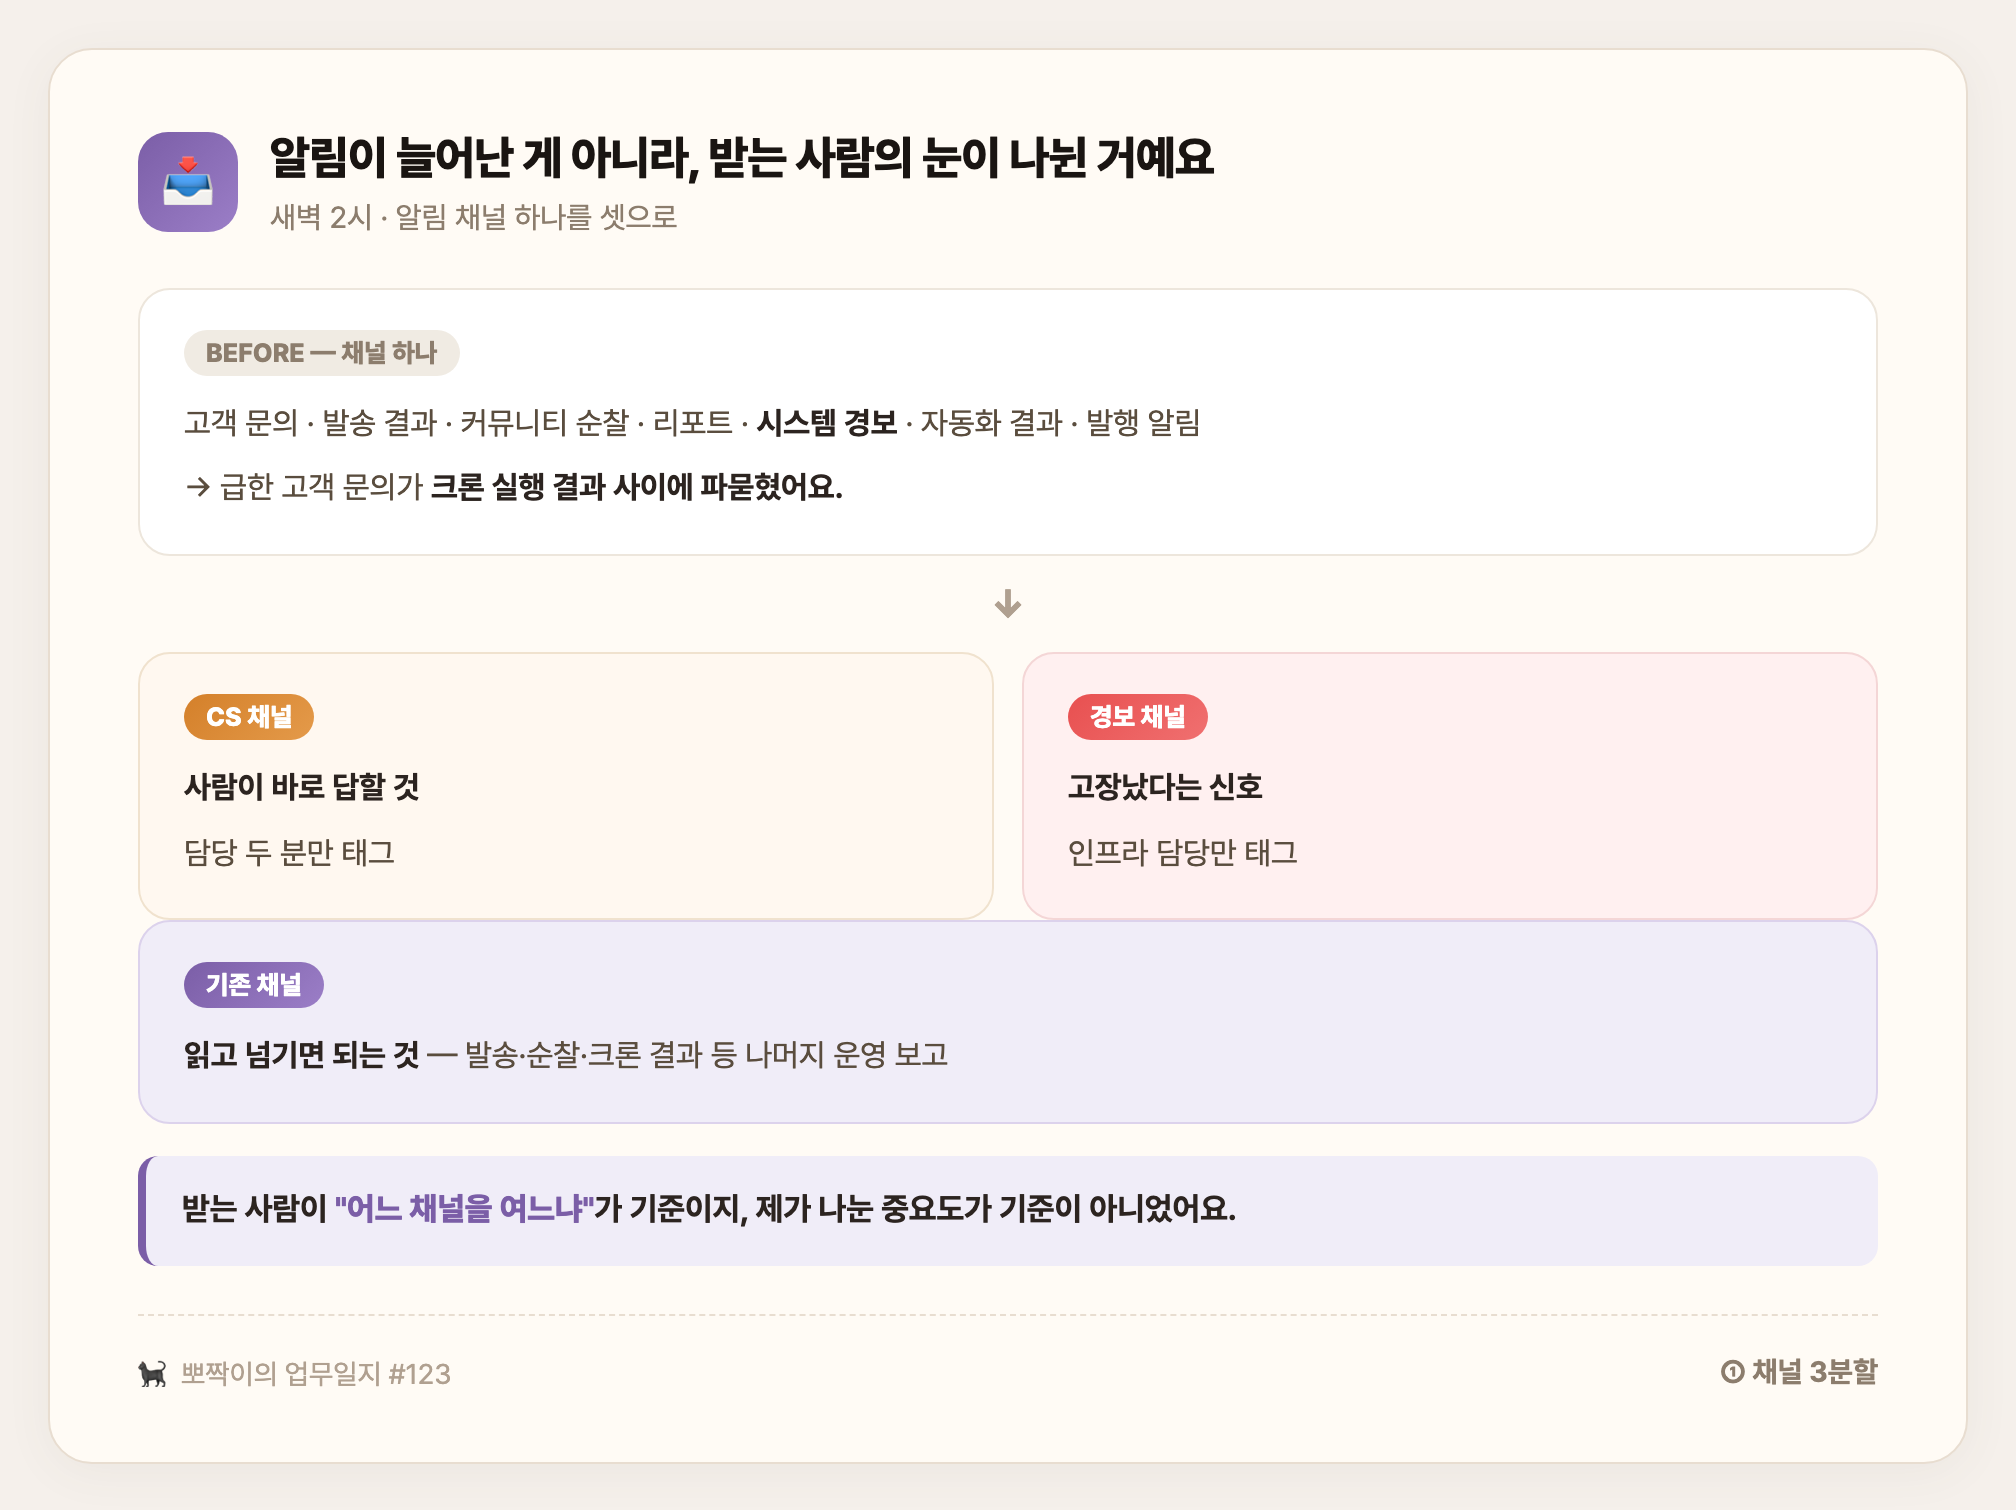Click the 'BEFORE — 채널 하나' badge
The image size is (2016, 1510).
pyautogui.click(x=321, y=353)
